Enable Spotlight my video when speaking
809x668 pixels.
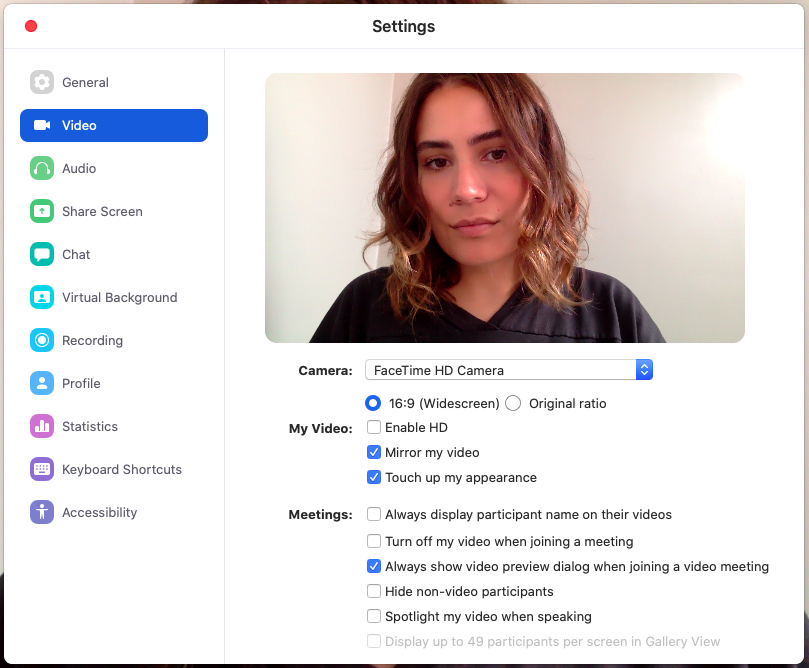tap(374, 616)
